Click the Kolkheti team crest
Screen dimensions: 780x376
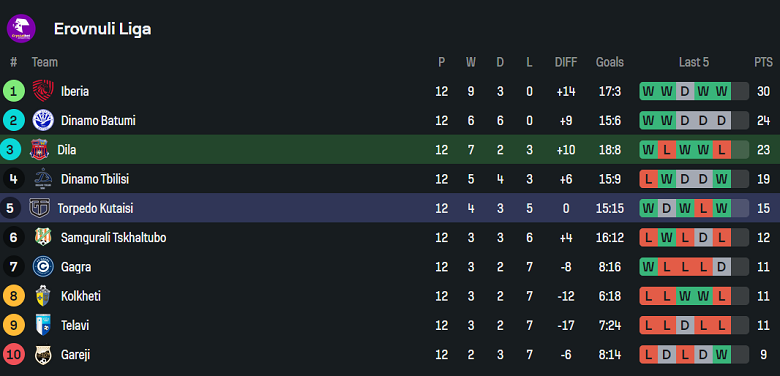coord(43,296)
